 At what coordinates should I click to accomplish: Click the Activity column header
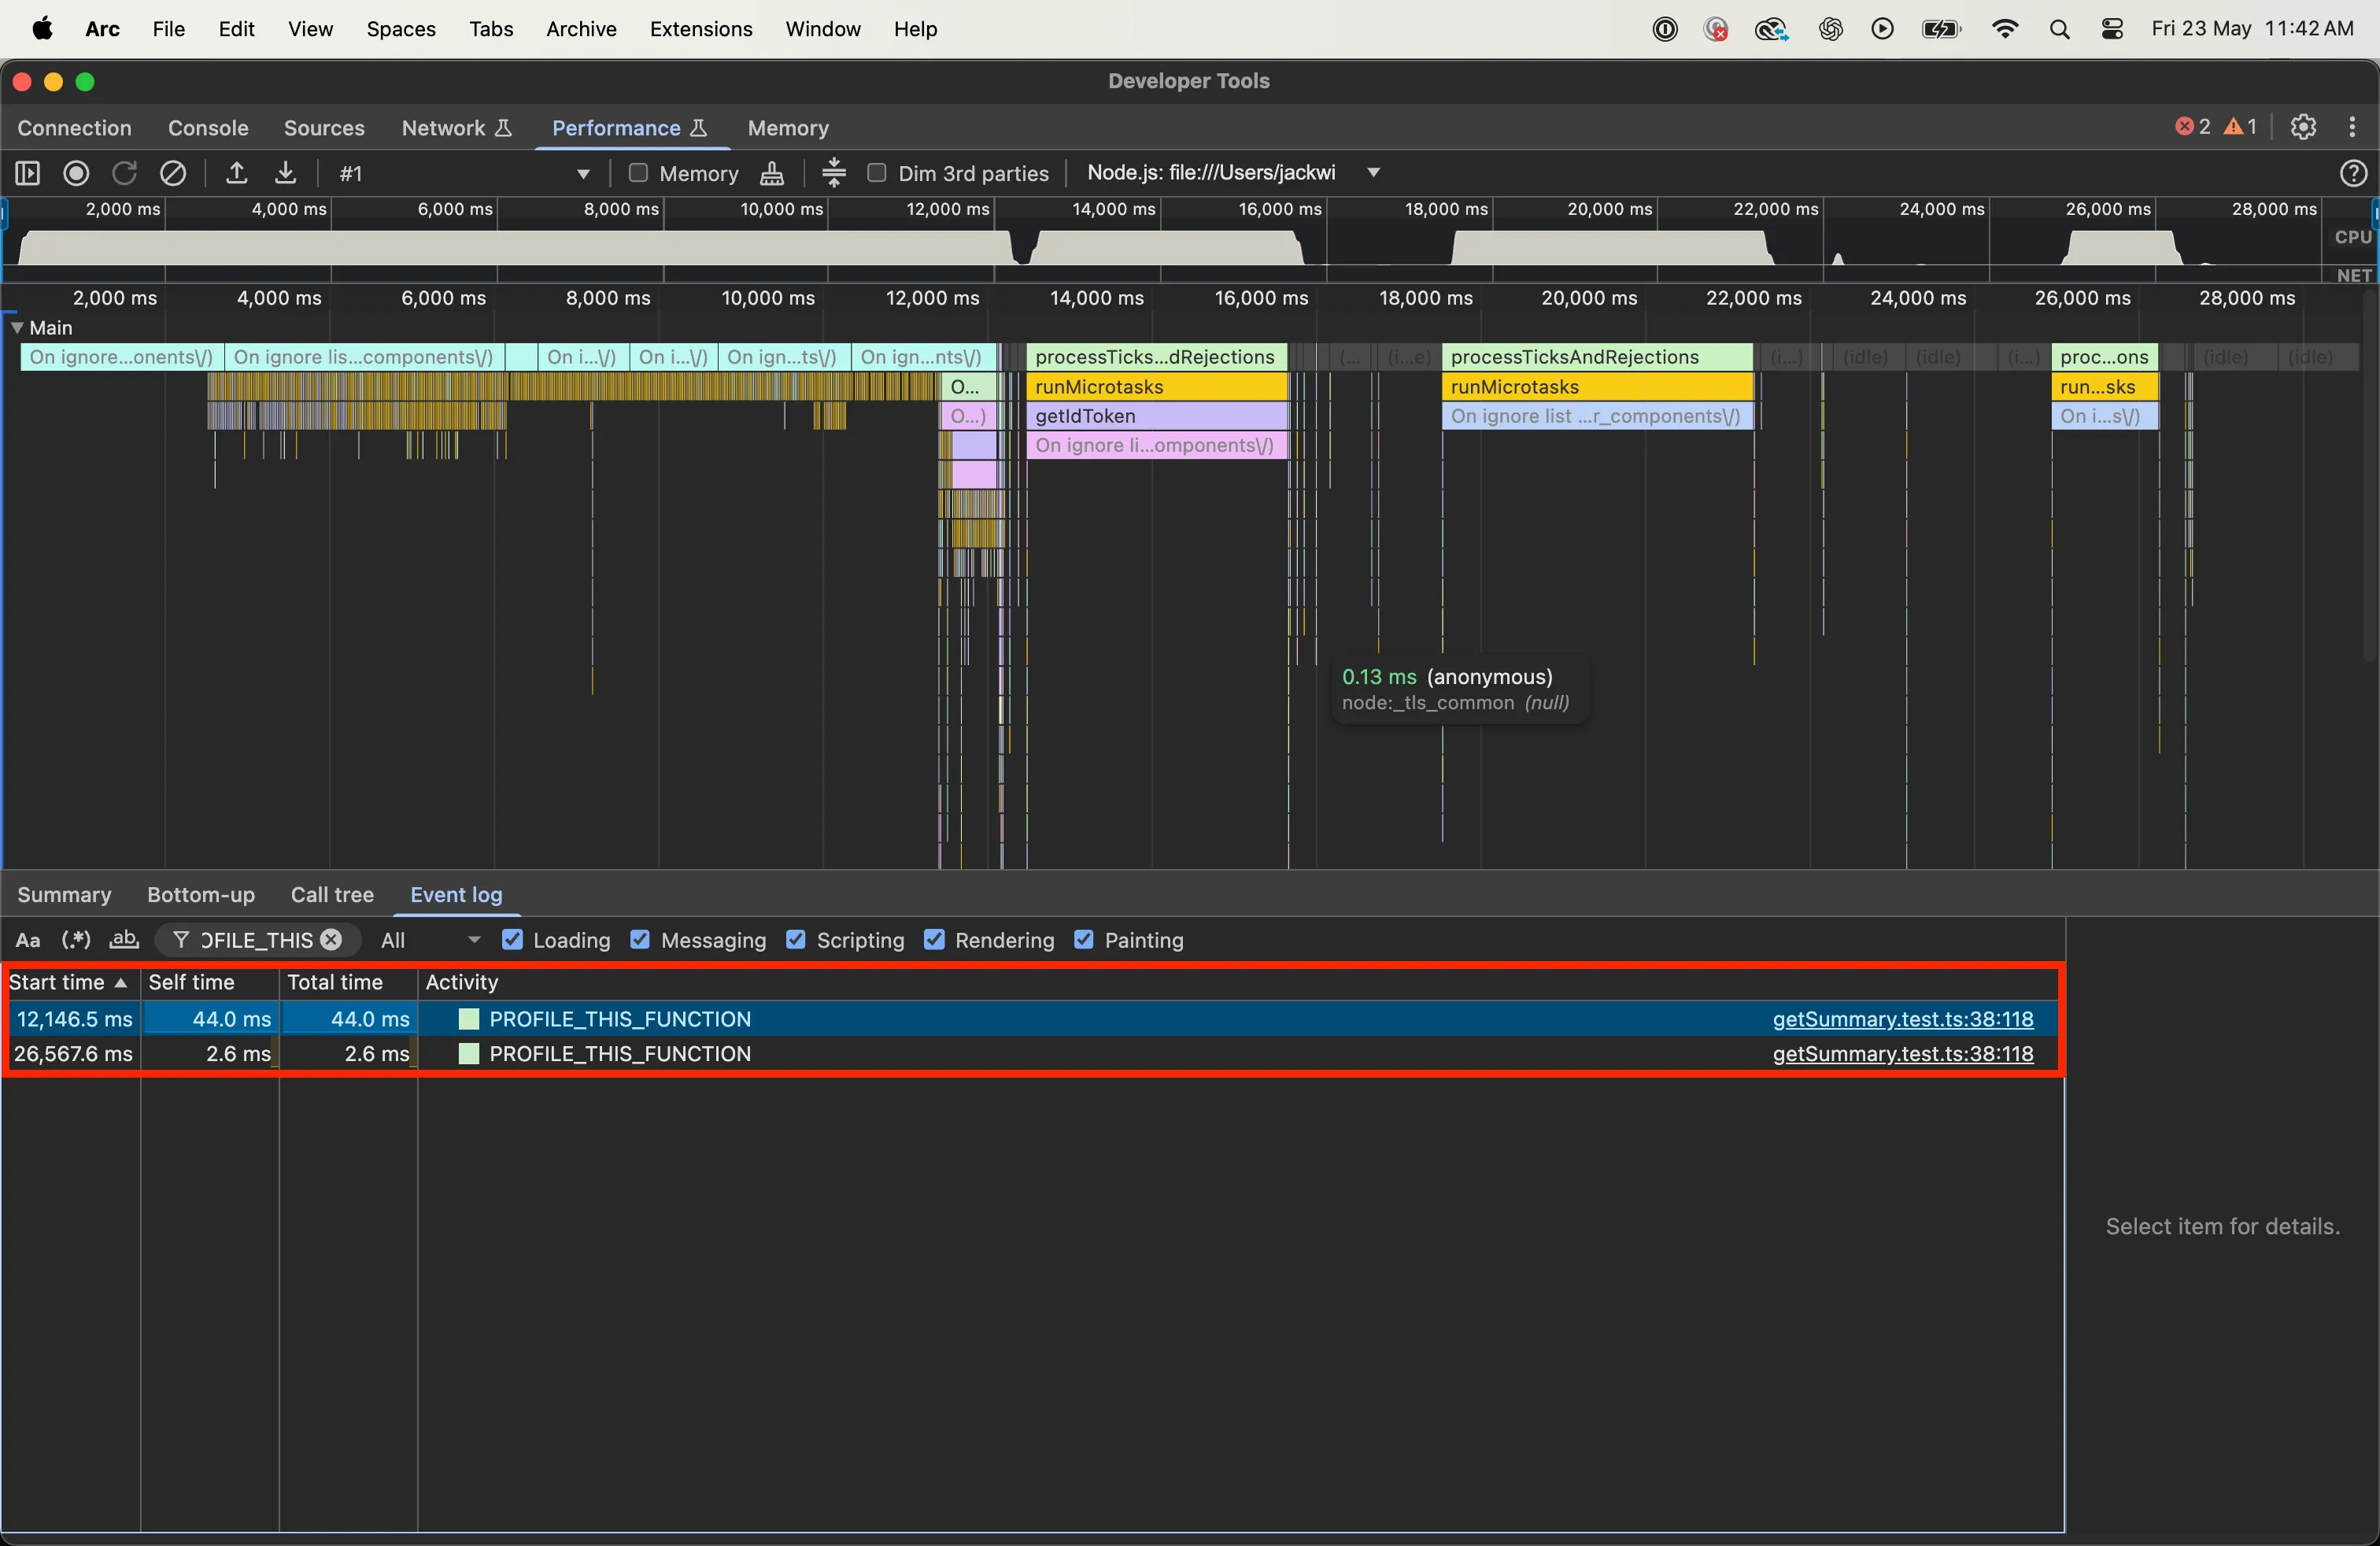click(x=1238, y=982)
